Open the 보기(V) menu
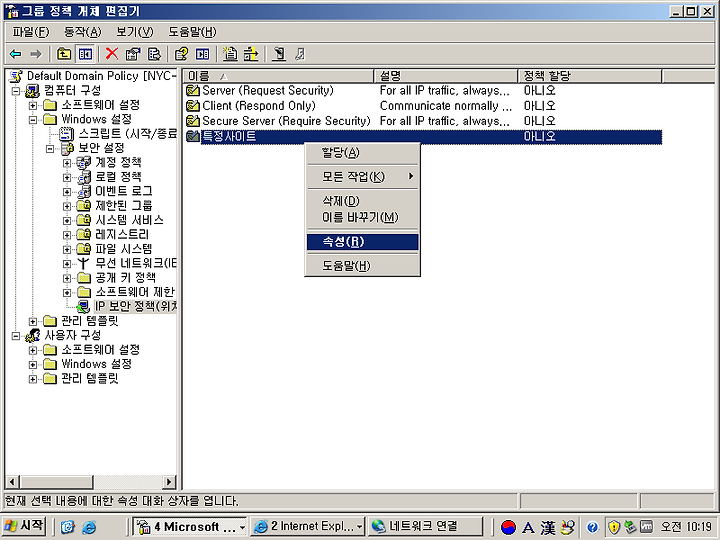Viewport: 720px width, 540px height. coord(135,32)
